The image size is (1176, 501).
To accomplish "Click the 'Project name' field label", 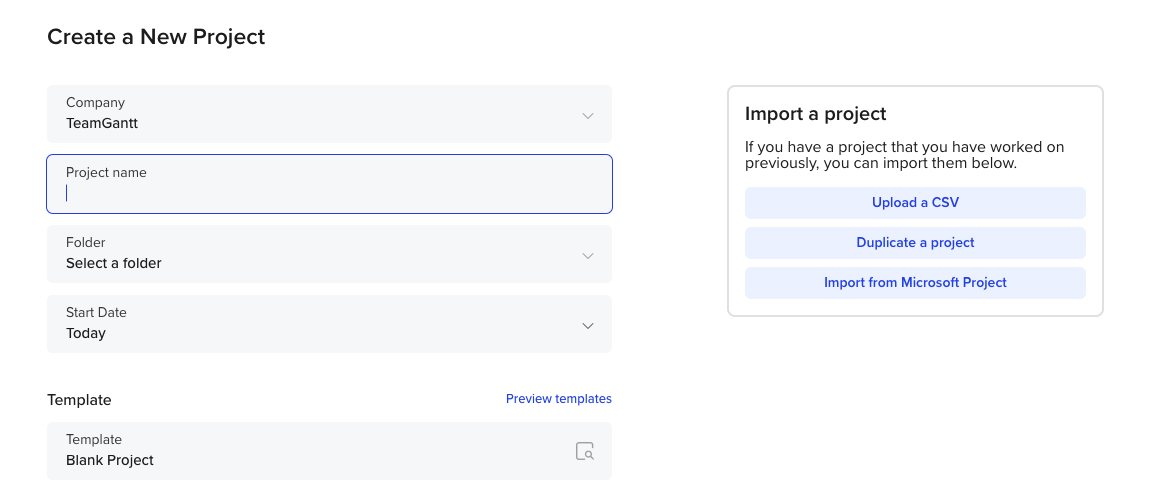I will (x=106, y=173).
